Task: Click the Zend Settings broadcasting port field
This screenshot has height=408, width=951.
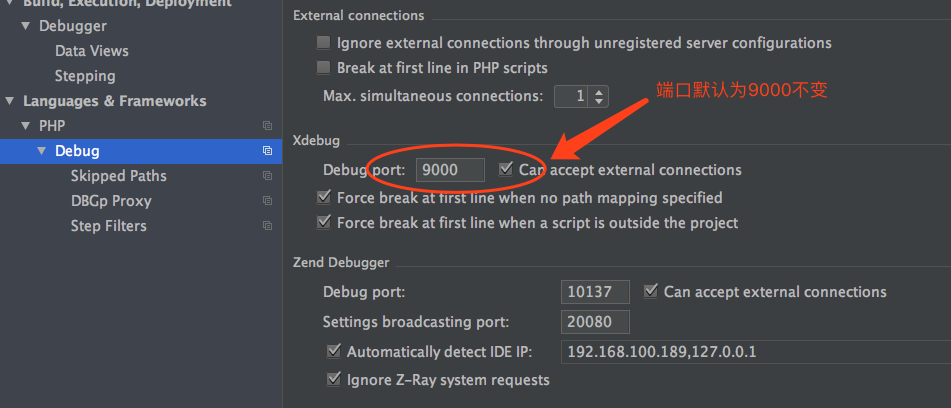Action: coord(595,322)
